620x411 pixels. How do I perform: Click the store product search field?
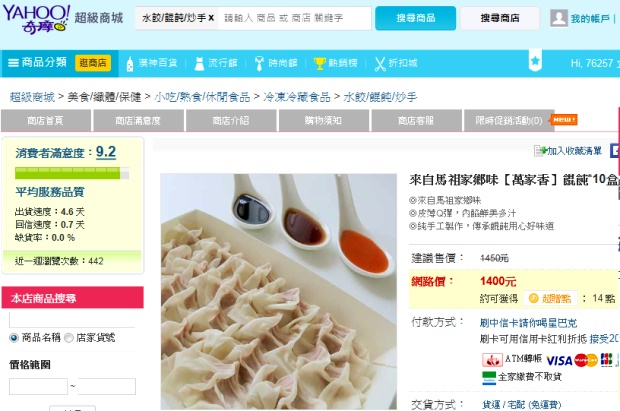[72, 320]
